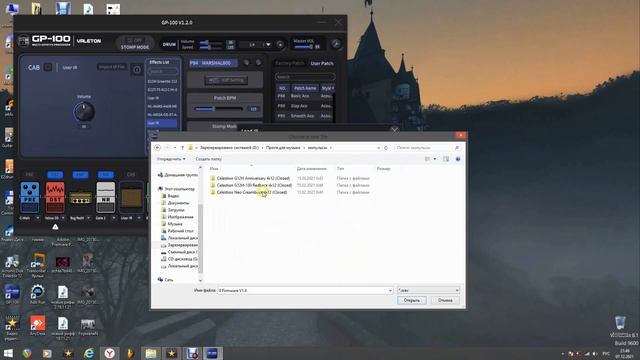Open DST pedal effect dropdown arrow

tap(63, 218)
